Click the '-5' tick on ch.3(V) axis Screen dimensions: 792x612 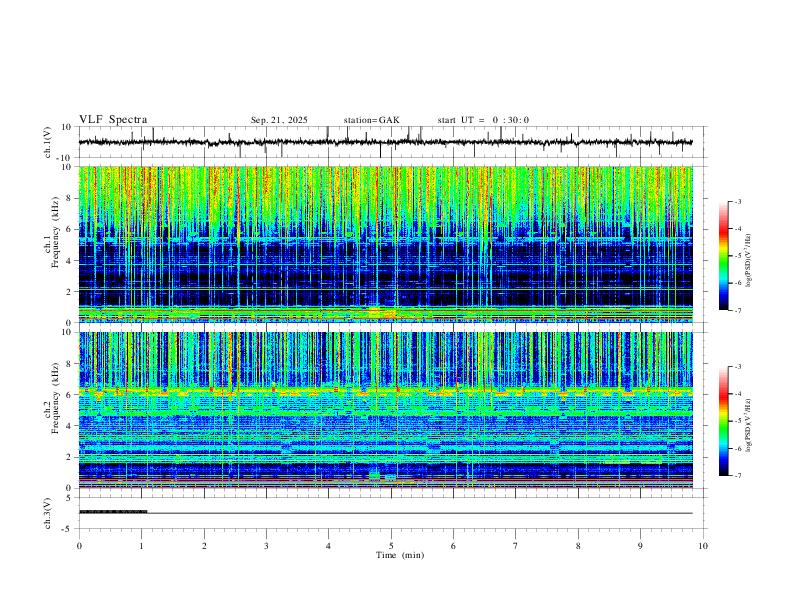[x=68, y=529]
